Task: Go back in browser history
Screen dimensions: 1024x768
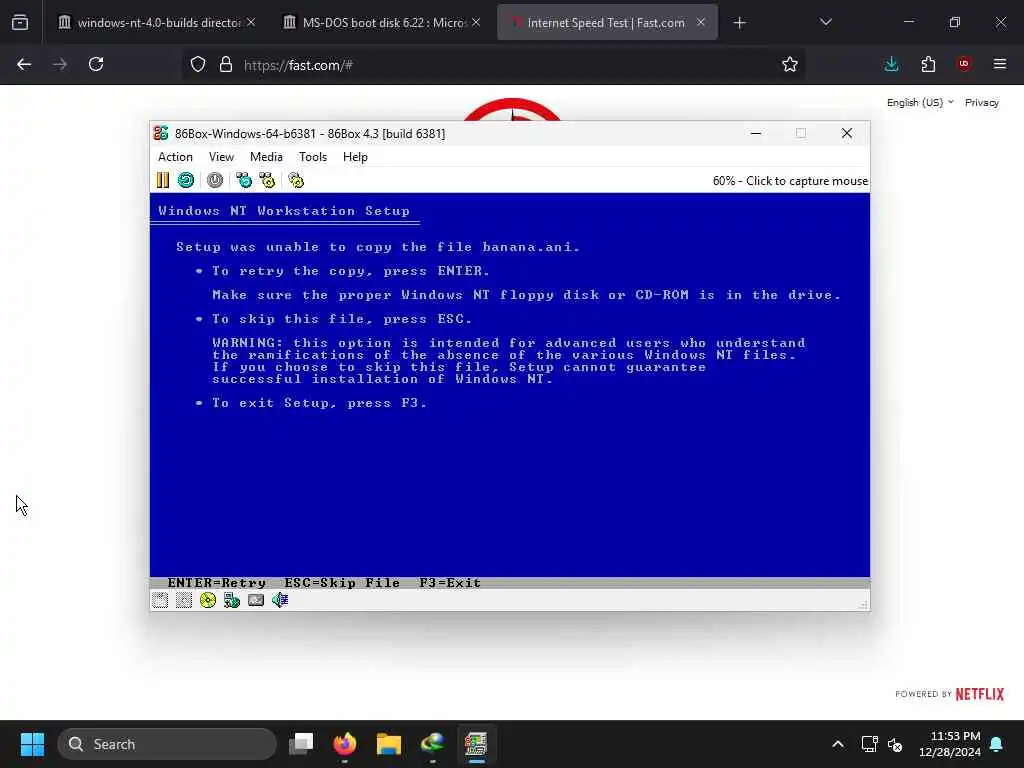Action: point(24,64)
